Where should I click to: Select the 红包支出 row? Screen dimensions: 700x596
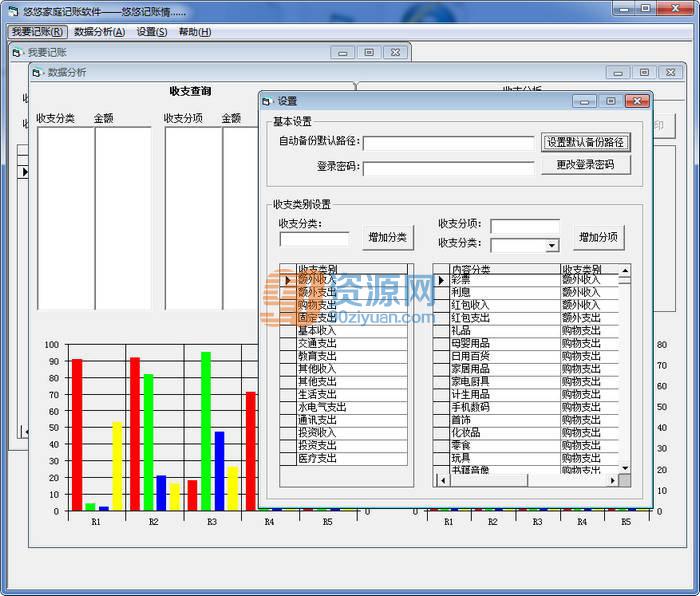[x=526, y=318]
